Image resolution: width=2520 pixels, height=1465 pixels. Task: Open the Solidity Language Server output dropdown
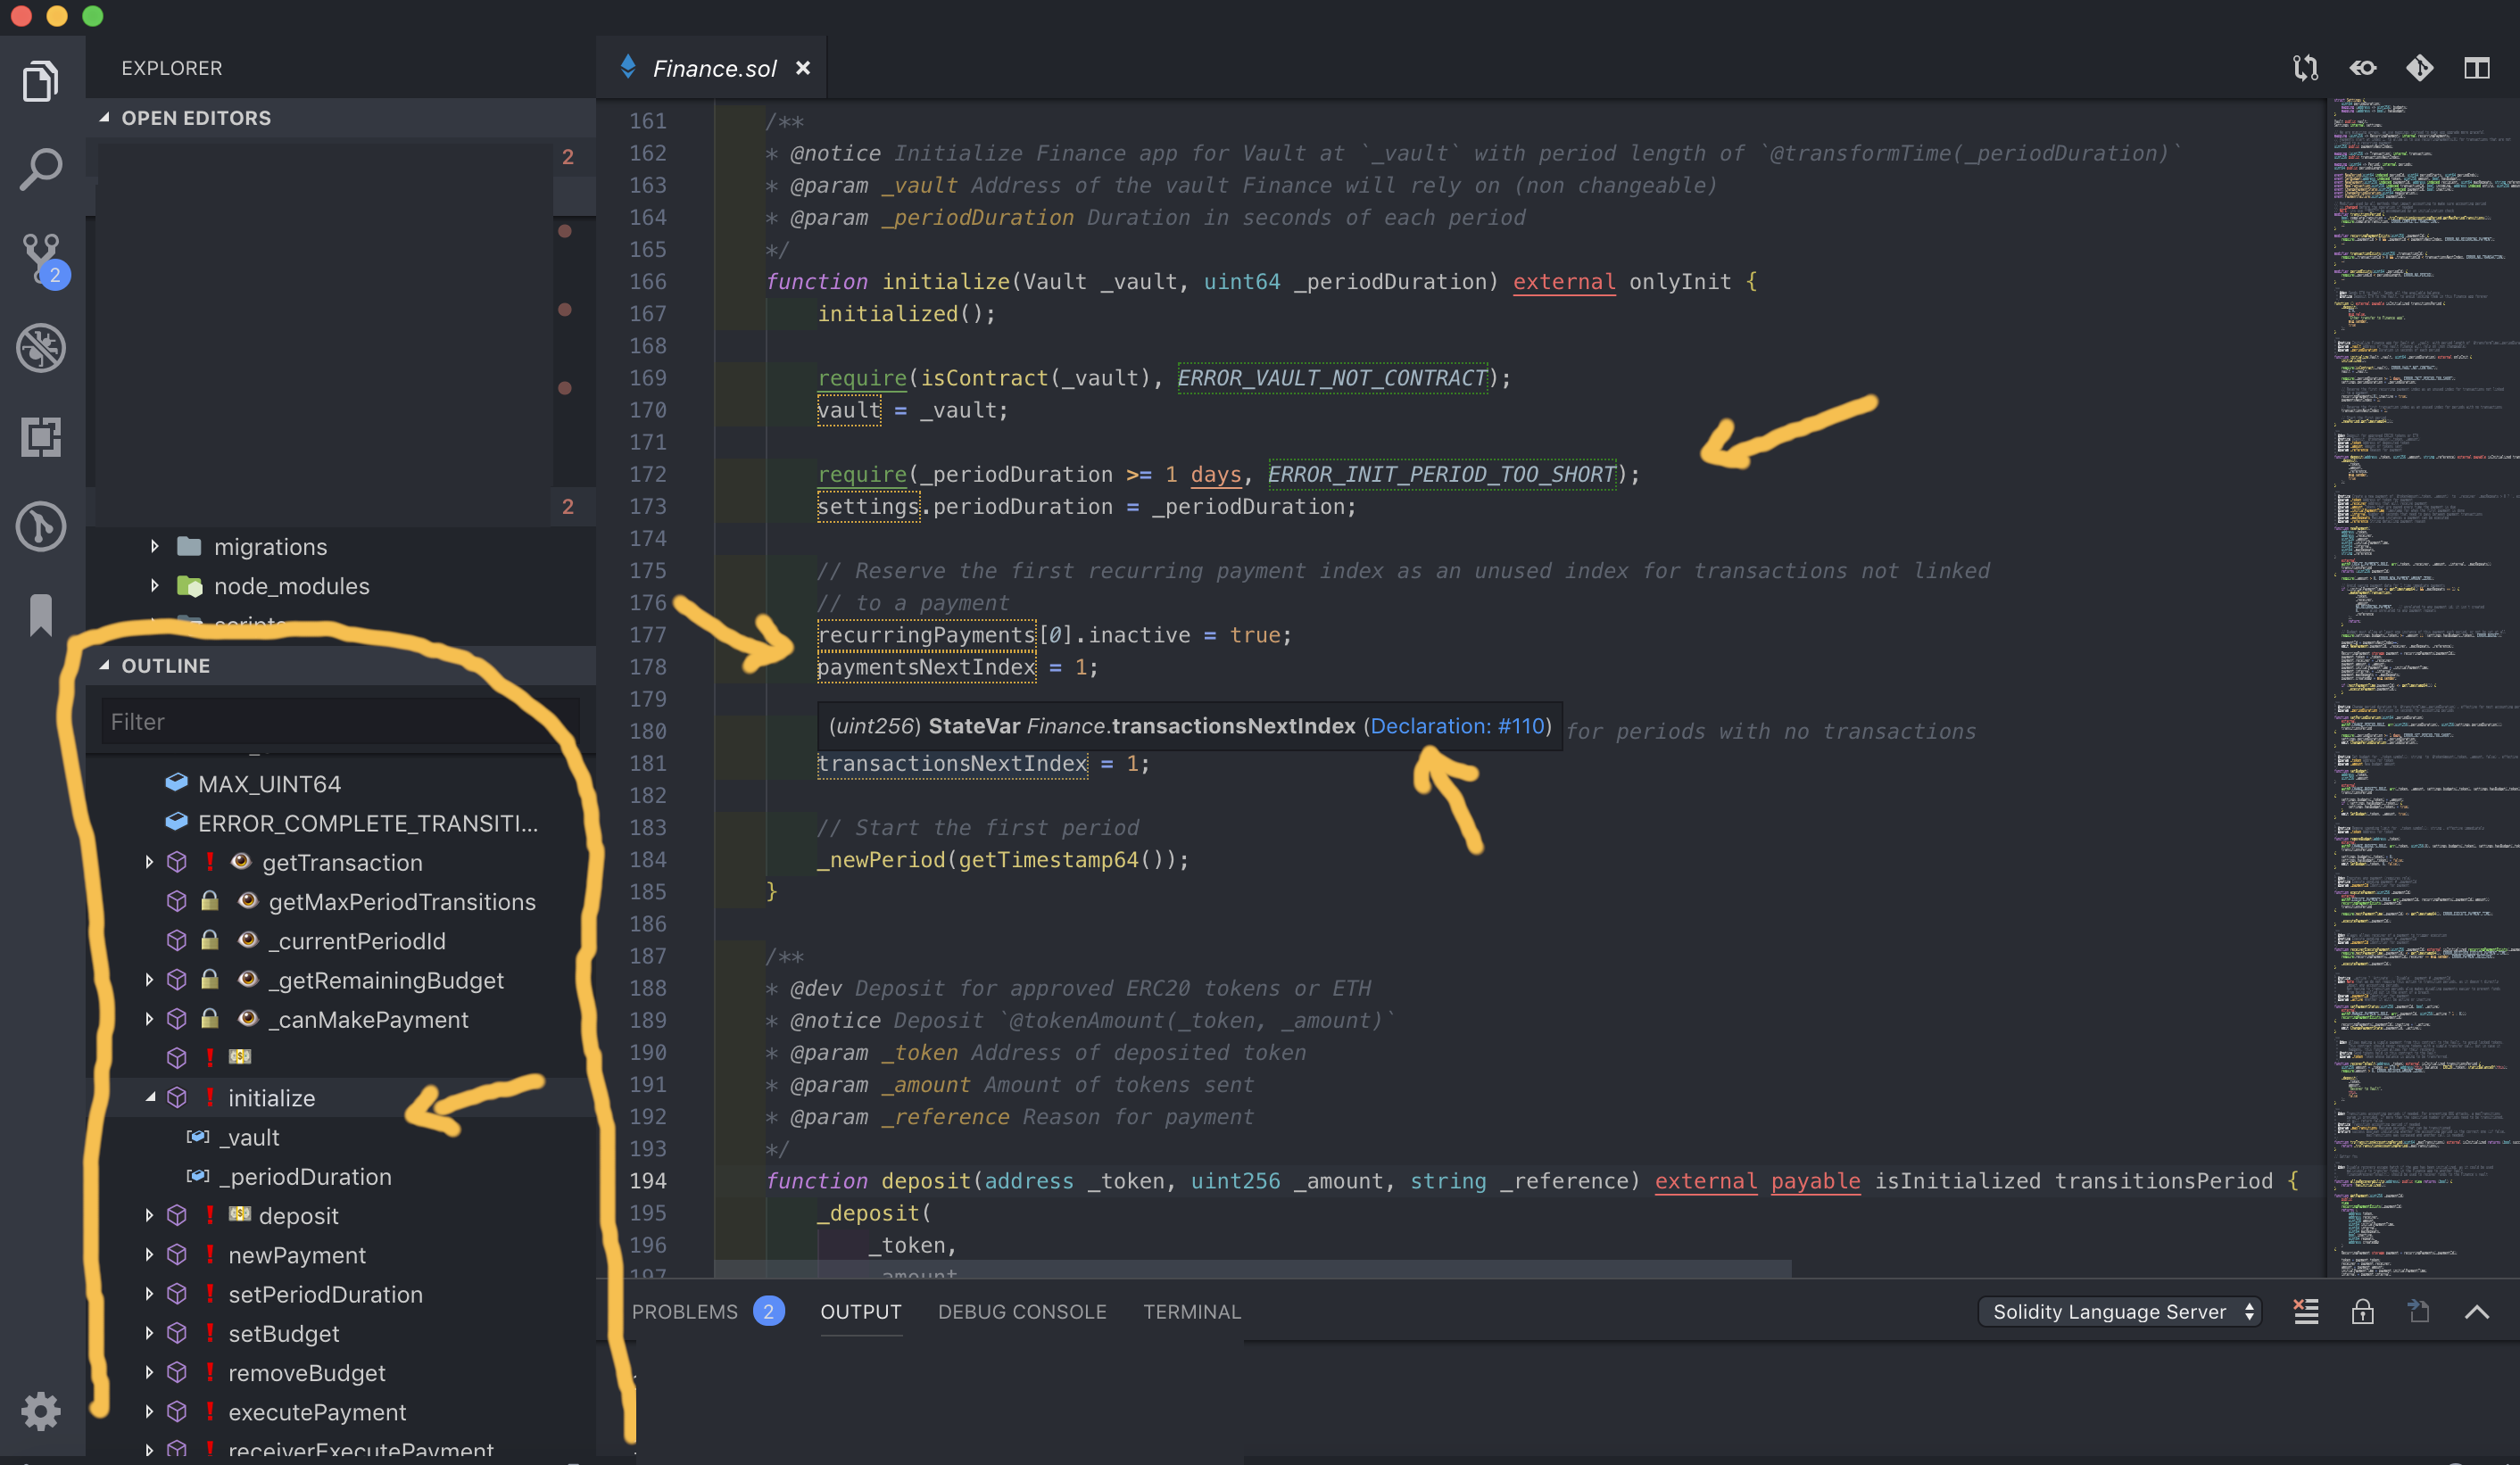tap(2120, 1311)
